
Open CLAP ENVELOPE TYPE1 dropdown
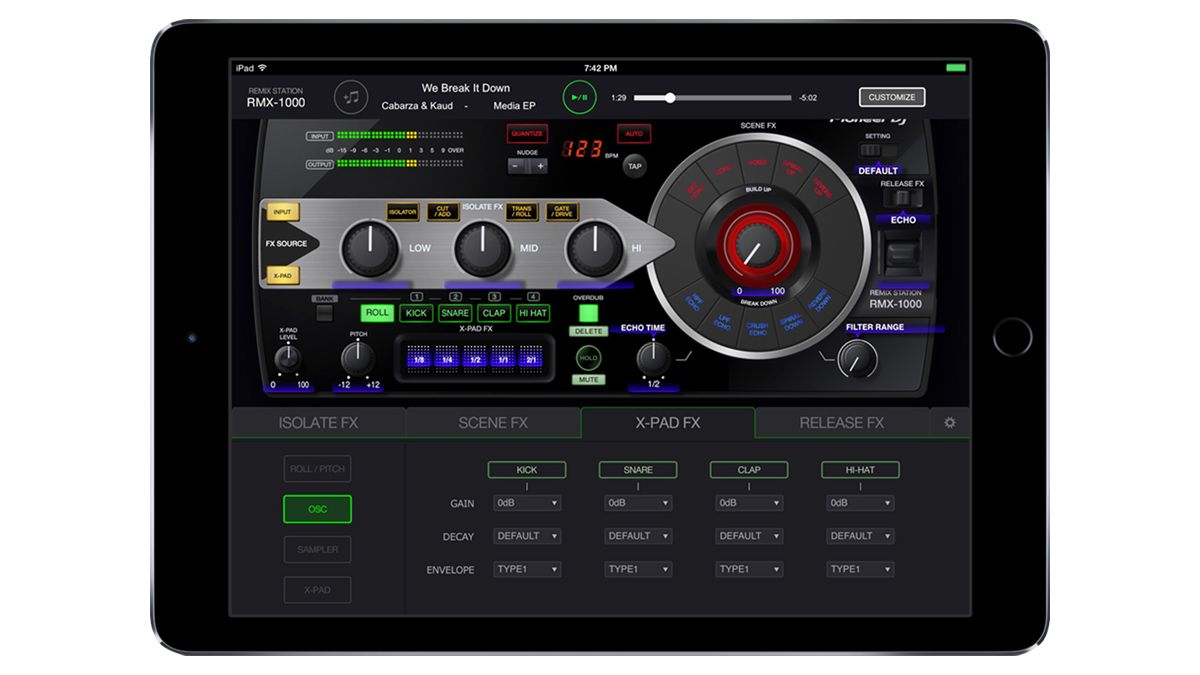749,569
